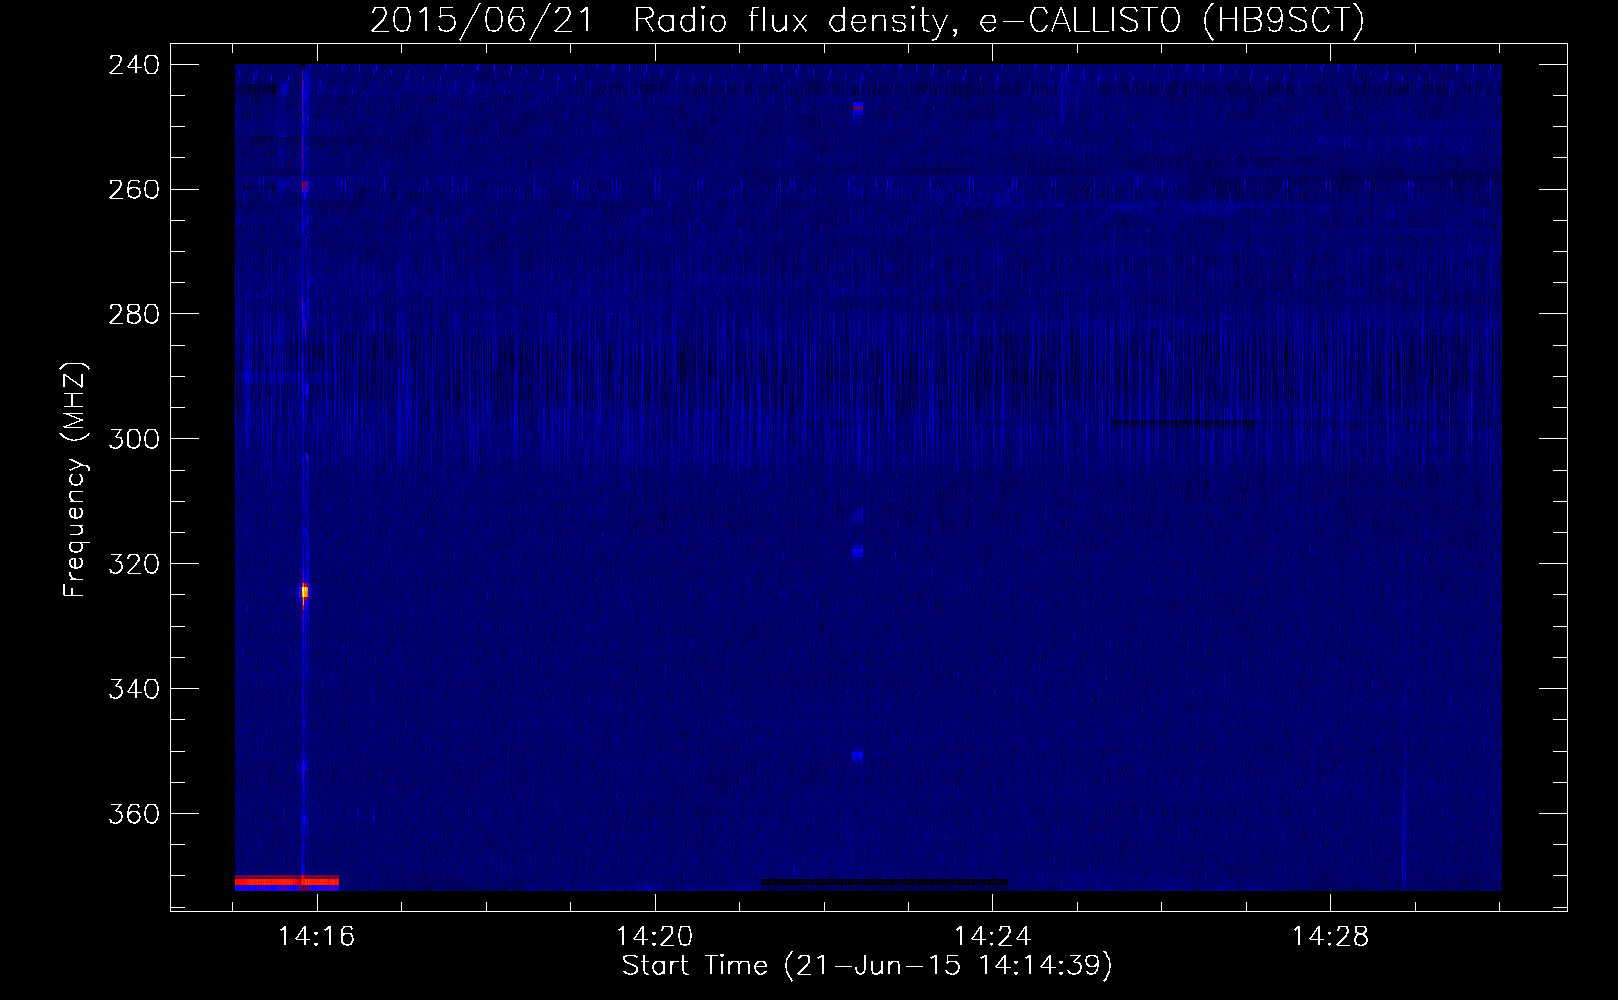Click the small blue-red spot near 247 MHz

(858, 109)
